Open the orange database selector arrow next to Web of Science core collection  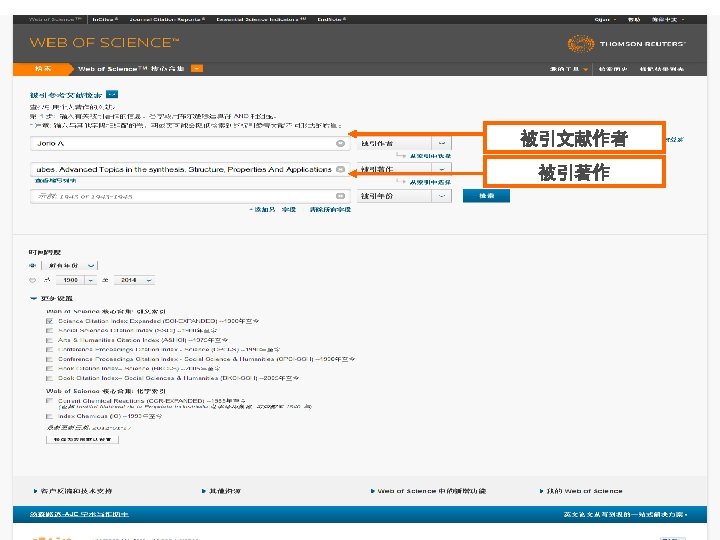[x=197, y=68]
